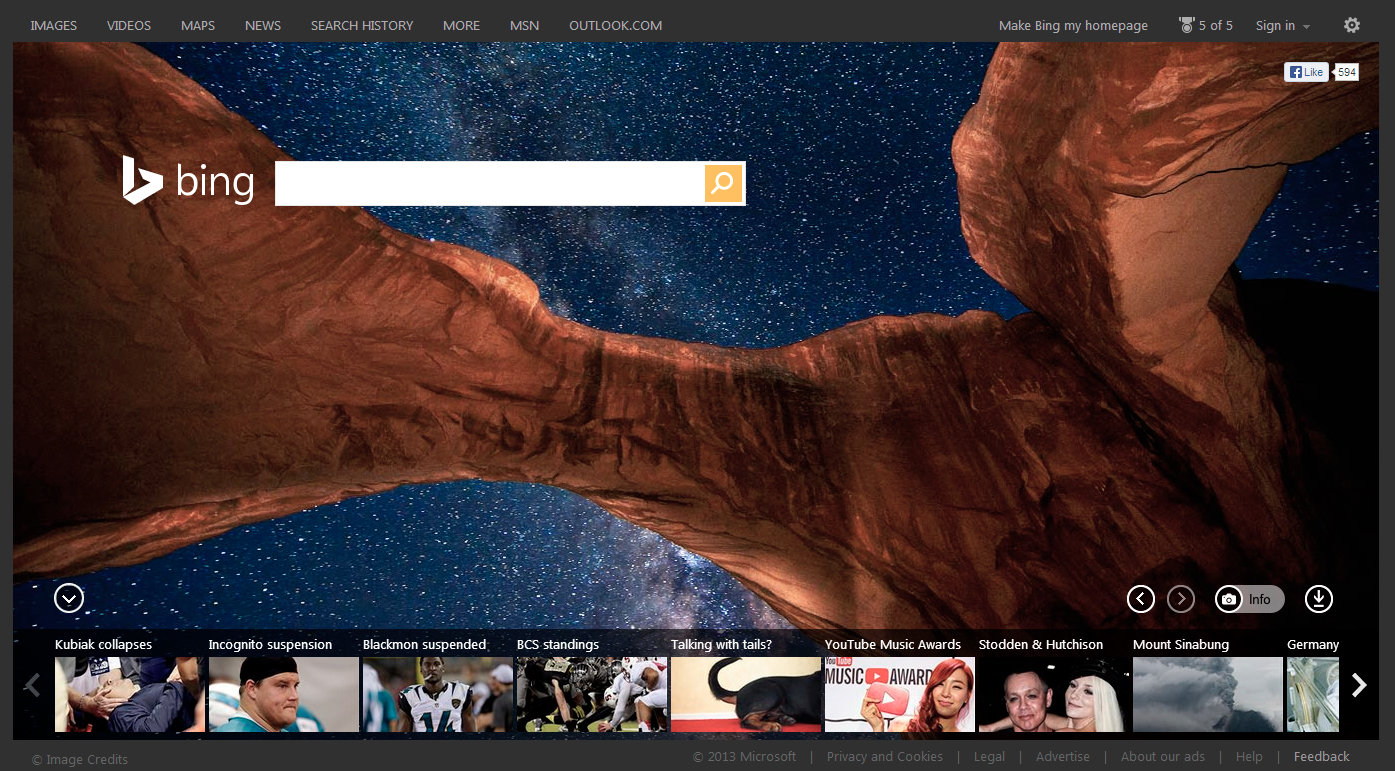Open YouTube Music Awards story thumbnail
This screenshot has width=1395, height=771.
coord(900,694)
